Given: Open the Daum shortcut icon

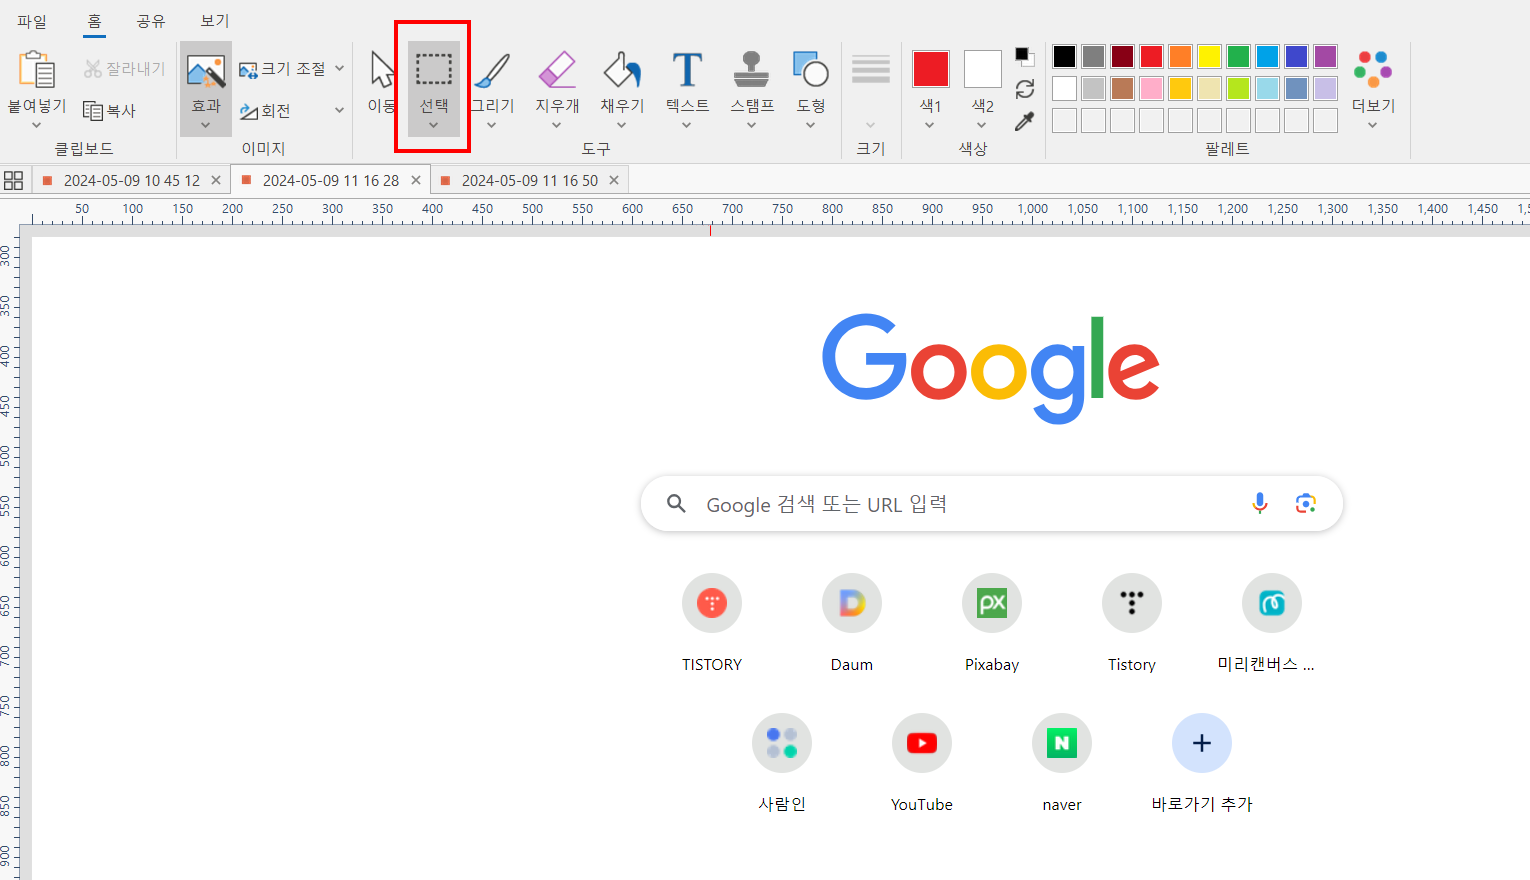Looking at the screenshot, I should pos(852,603).
